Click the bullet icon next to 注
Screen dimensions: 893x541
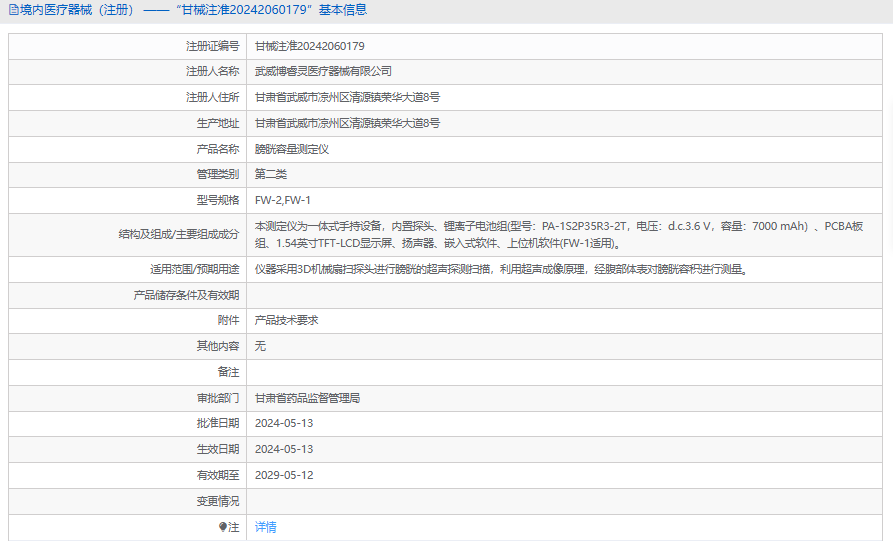pyautogui.click(x=223, y=527)
